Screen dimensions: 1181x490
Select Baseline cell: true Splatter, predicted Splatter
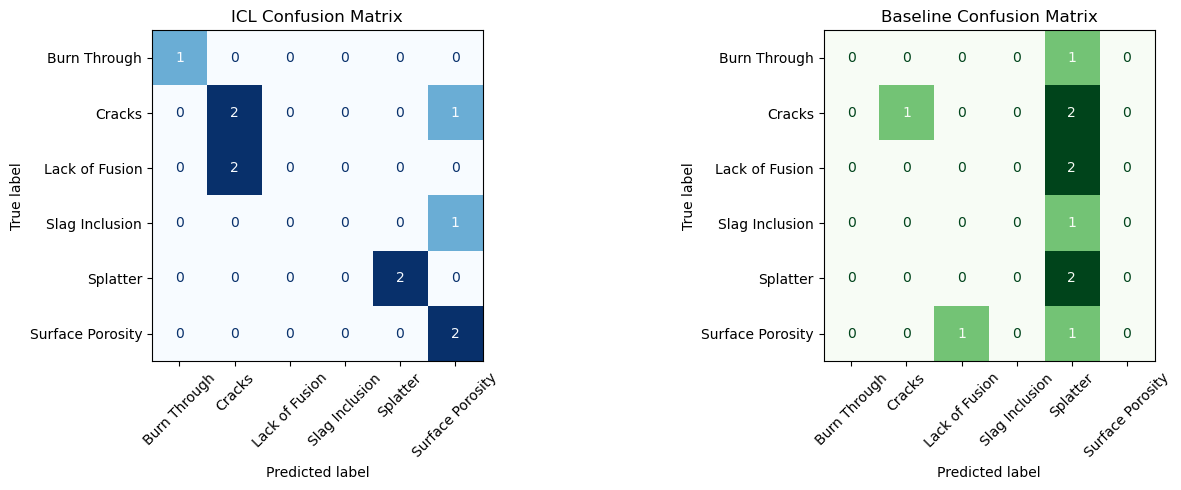[x=1072, y=277]
